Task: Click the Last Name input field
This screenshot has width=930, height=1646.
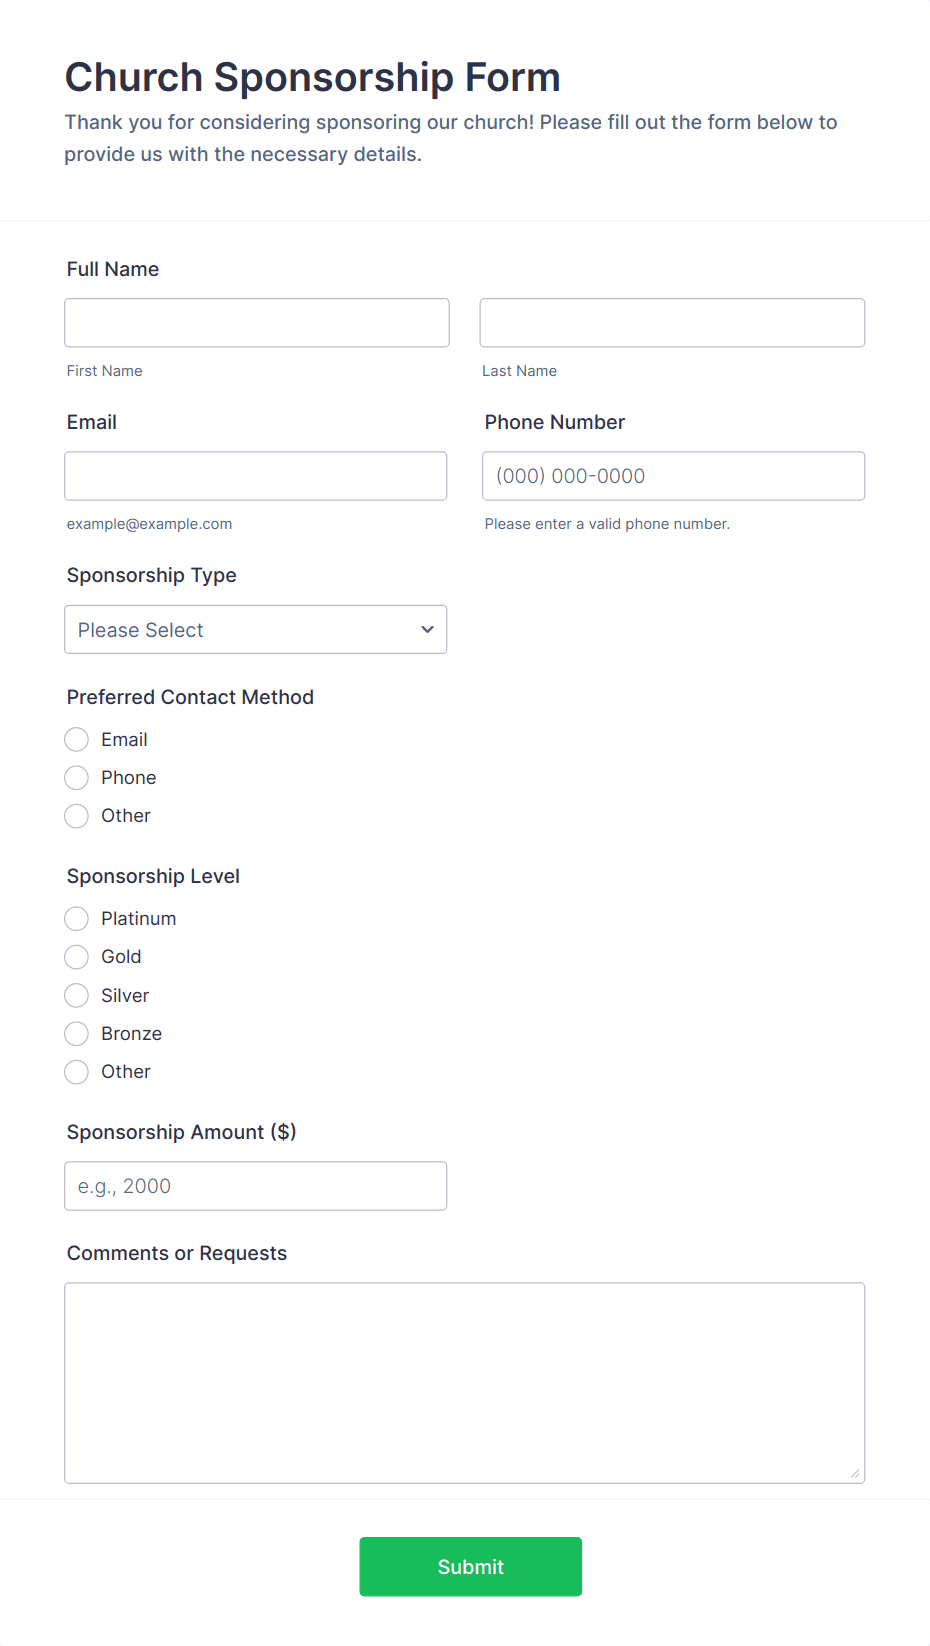Action: [x=671, y=322]
